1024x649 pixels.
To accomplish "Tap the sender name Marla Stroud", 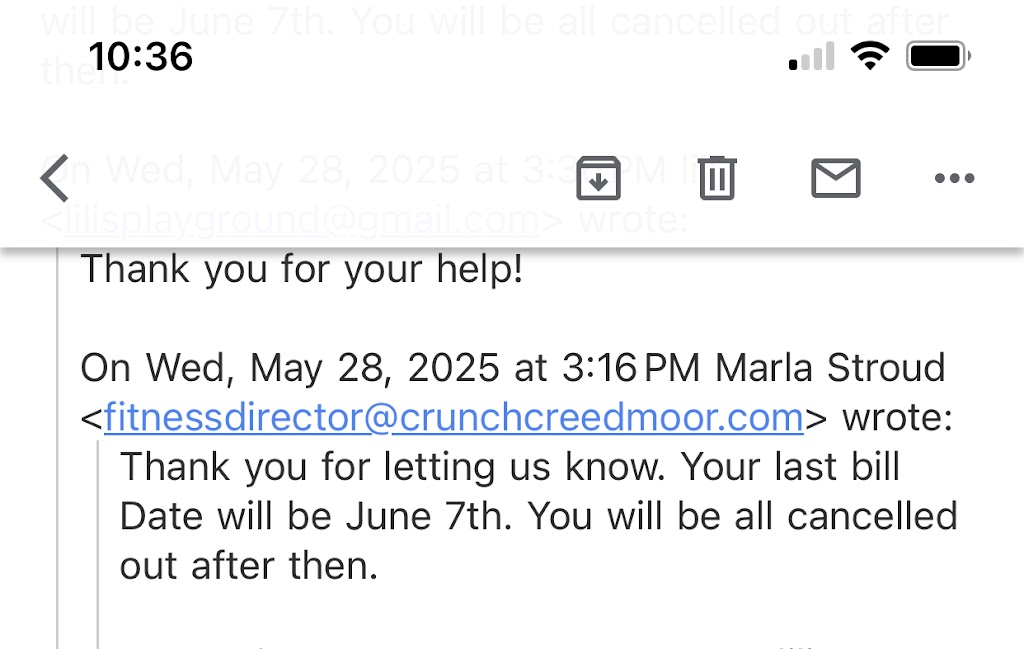I will (x=830, y=368).
